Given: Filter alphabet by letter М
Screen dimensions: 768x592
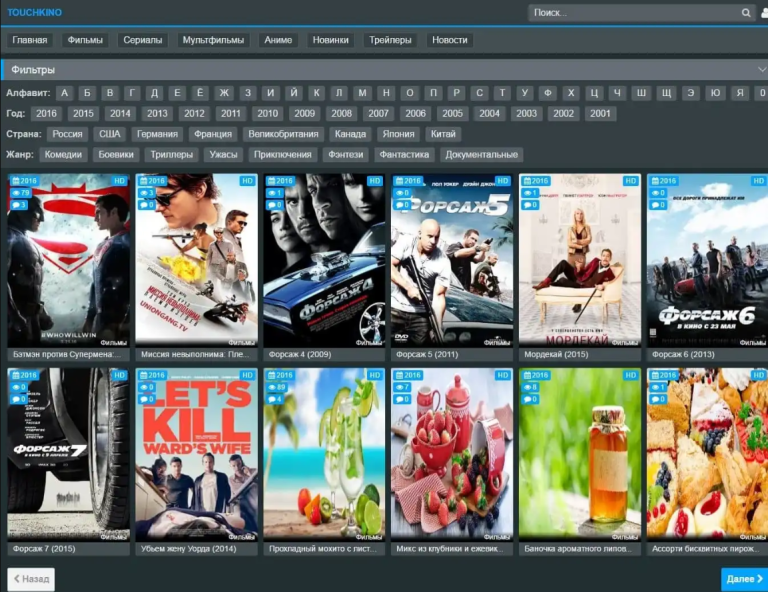Looking at the screenshot, I should click(362, 93).
